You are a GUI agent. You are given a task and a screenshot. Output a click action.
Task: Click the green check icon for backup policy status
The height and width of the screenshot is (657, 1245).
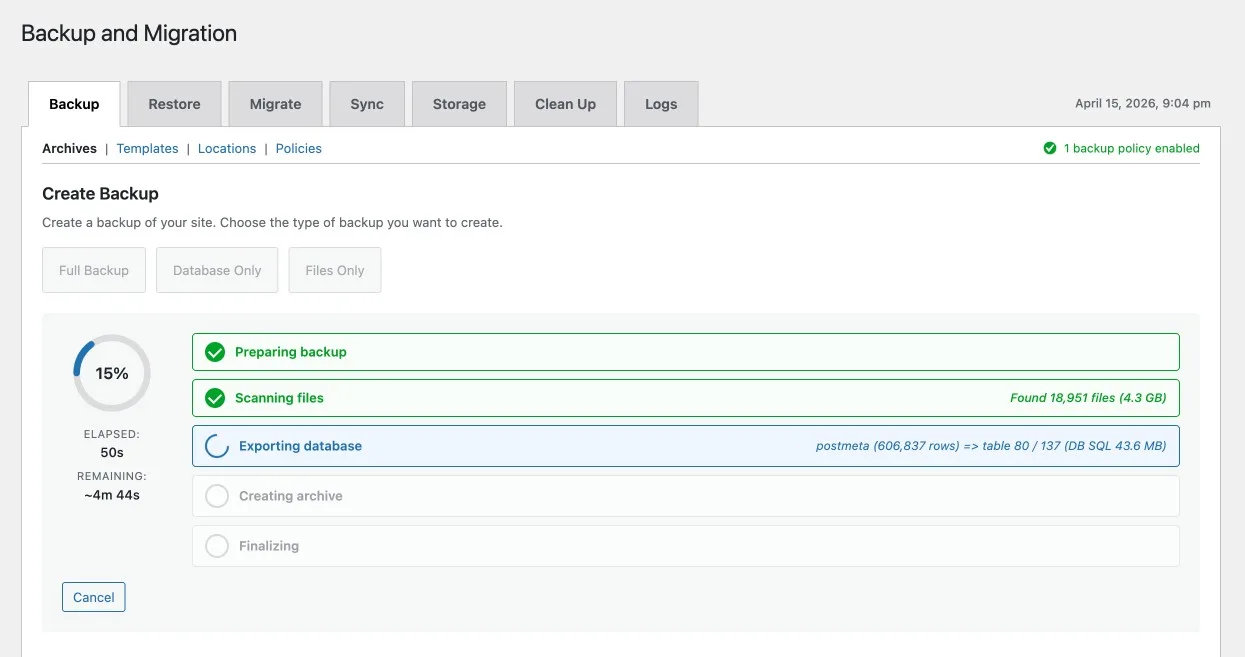(x=1050, y=148)
